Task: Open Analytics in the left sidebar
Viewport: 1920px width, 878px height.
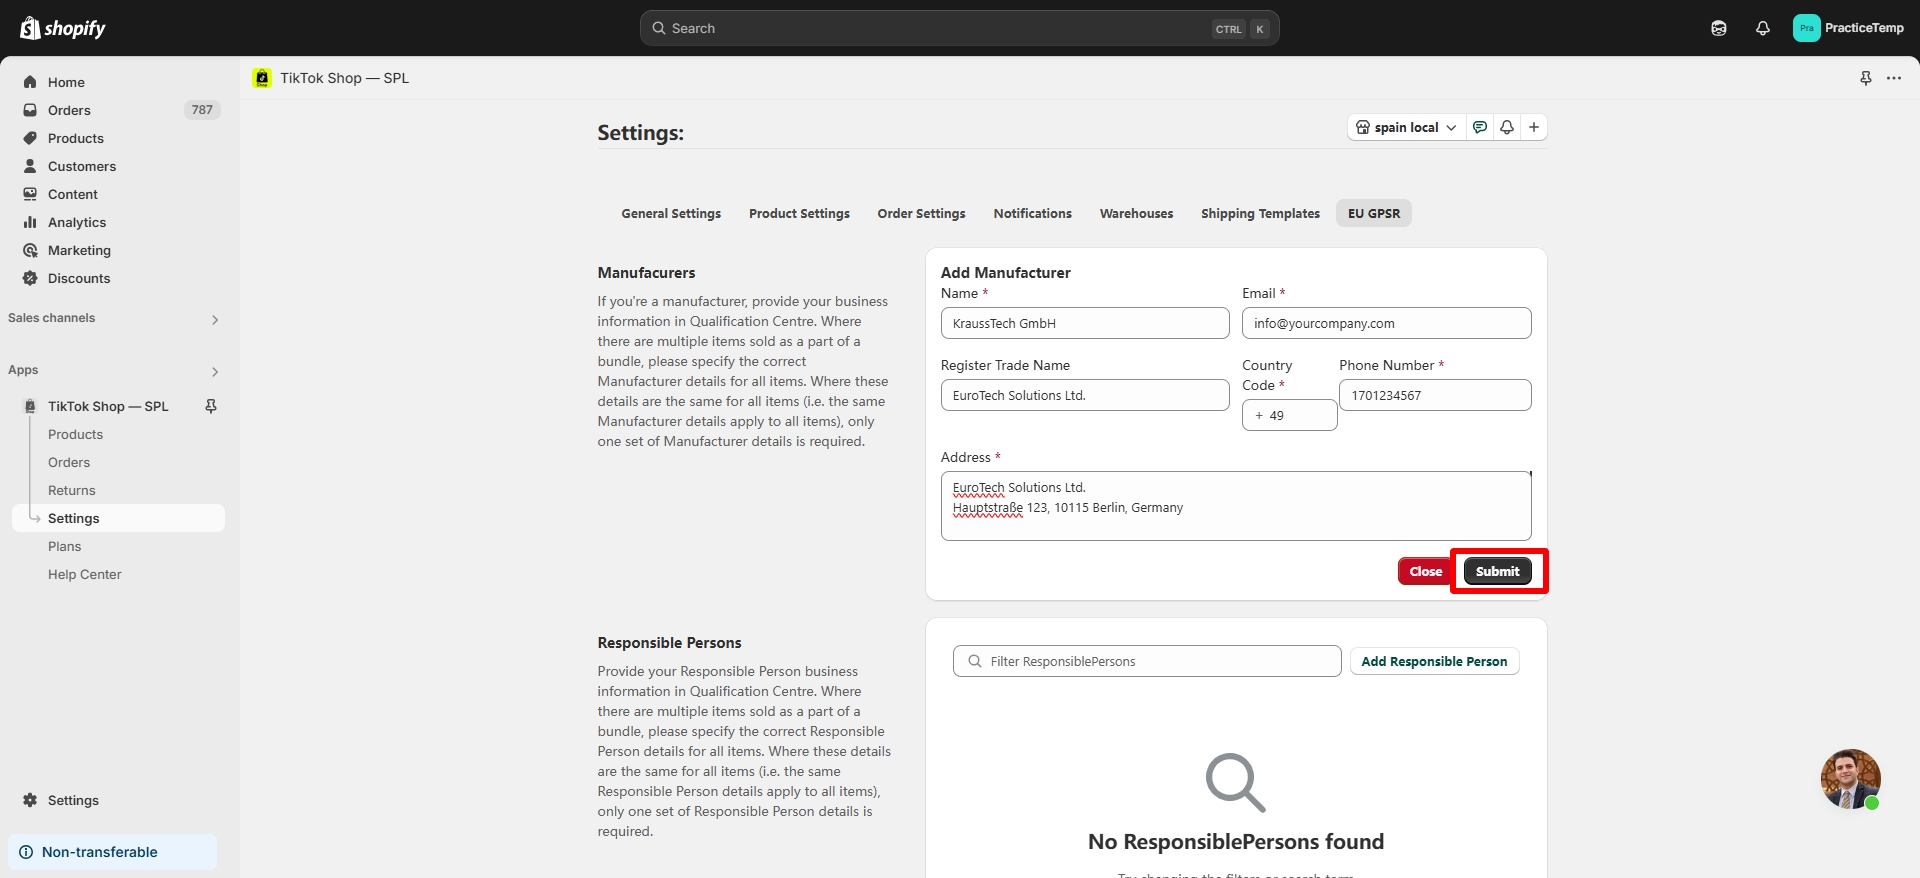Action: coord(77,222)
